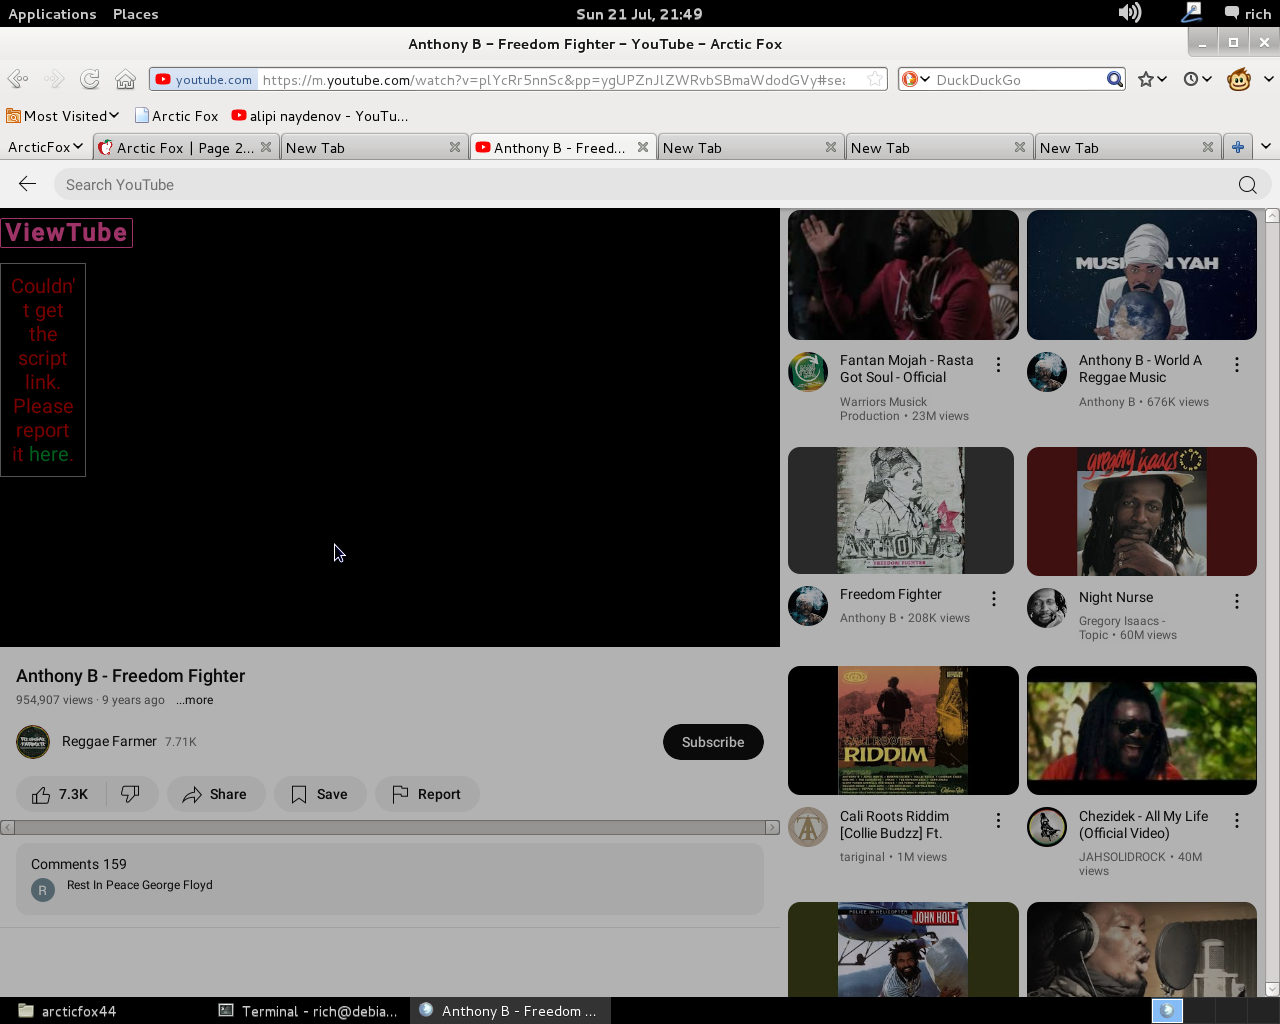Open the Freedom Fighter 208K views video thumbnail

click(x=901, y=510)
